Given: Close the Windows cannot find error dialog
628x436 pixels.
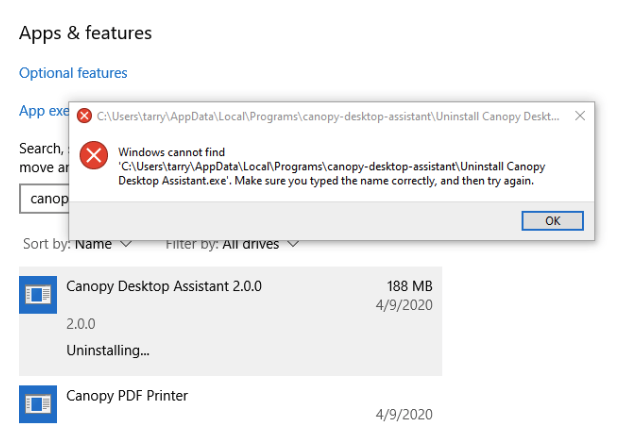Looking at the screenshot, I should click(580, 116).
